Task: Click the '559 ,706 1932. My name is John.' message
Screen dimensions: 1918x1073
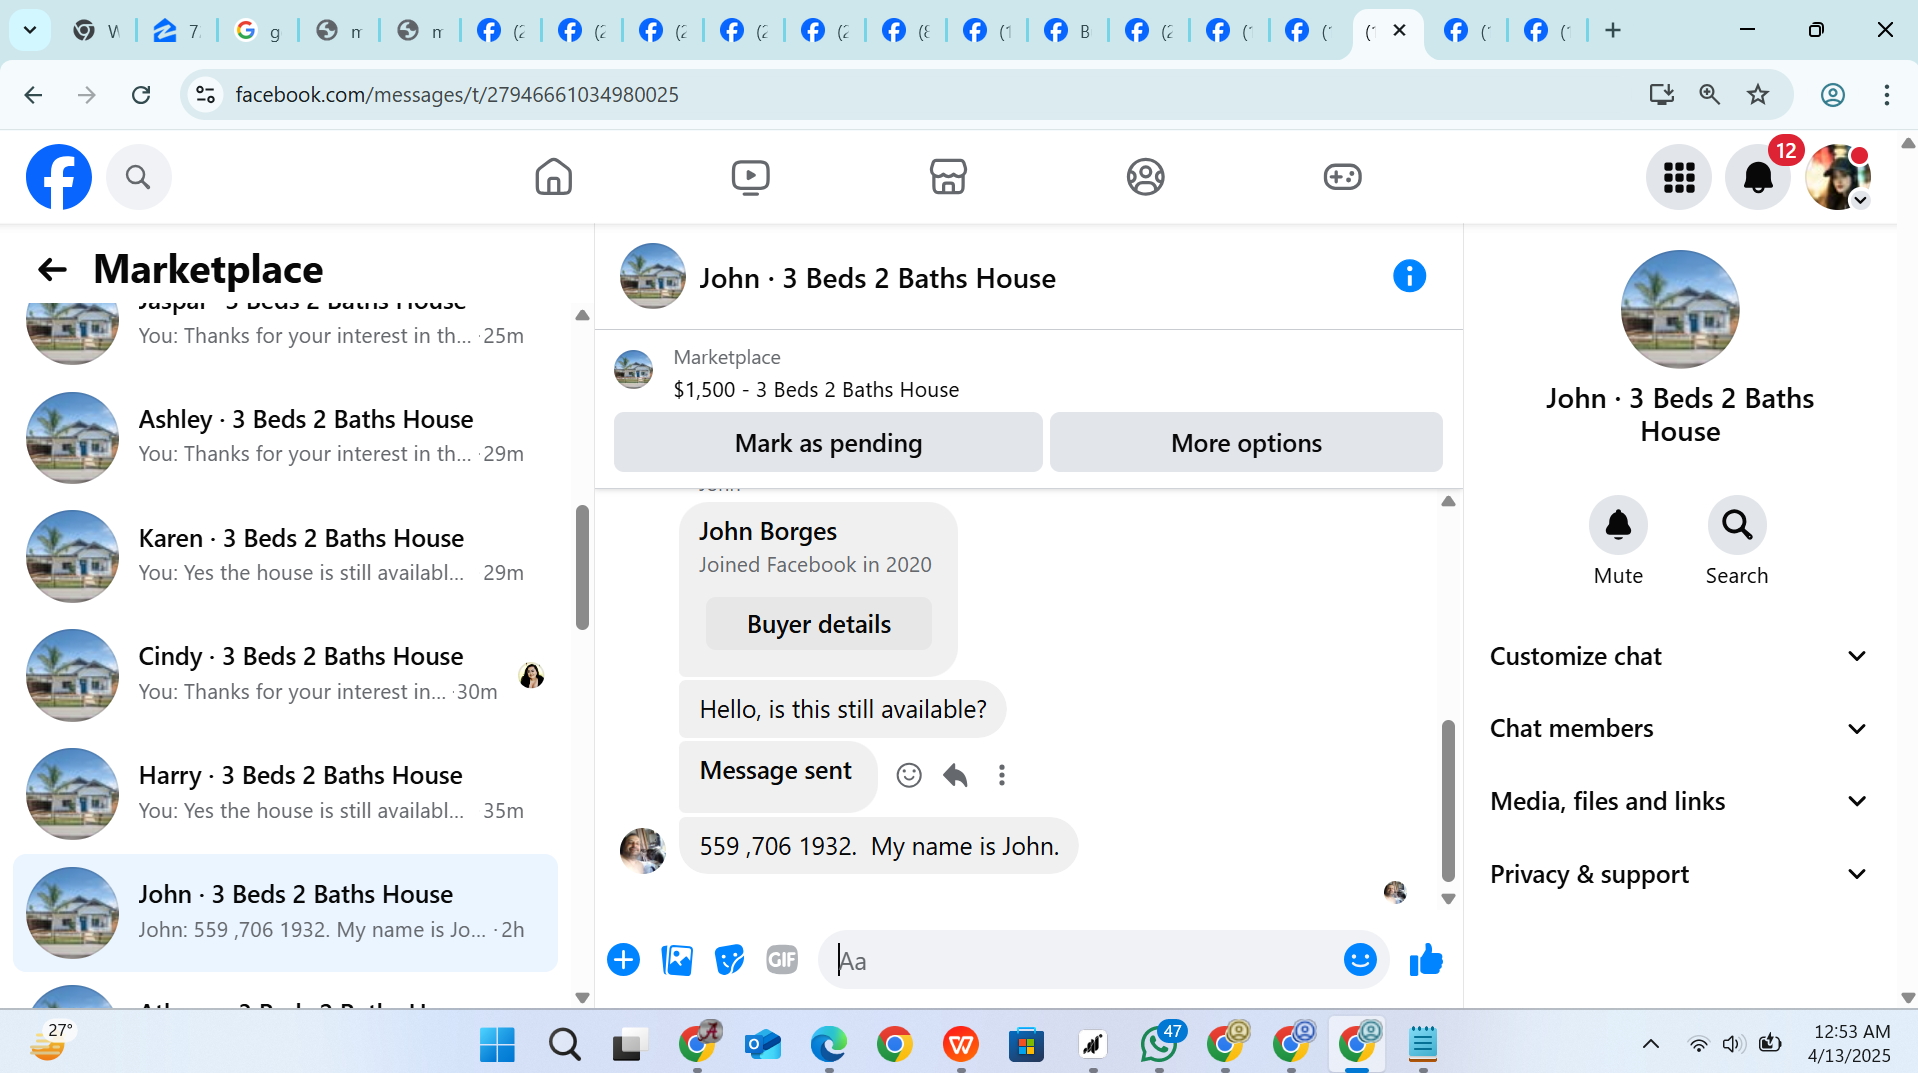Action: 878,846
